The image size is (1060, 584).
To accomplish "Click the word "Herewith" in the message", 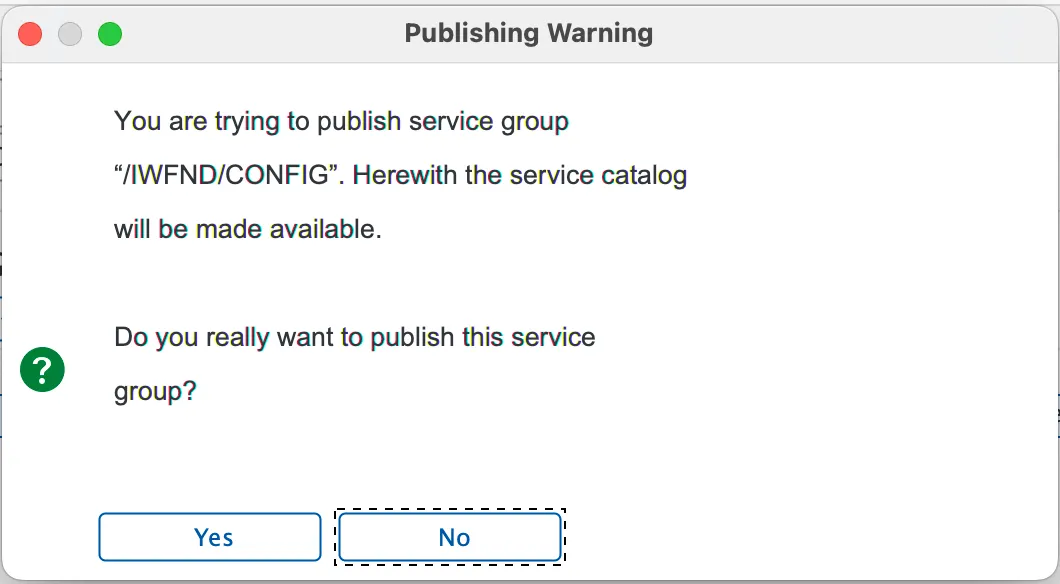I will click(404, 175).
